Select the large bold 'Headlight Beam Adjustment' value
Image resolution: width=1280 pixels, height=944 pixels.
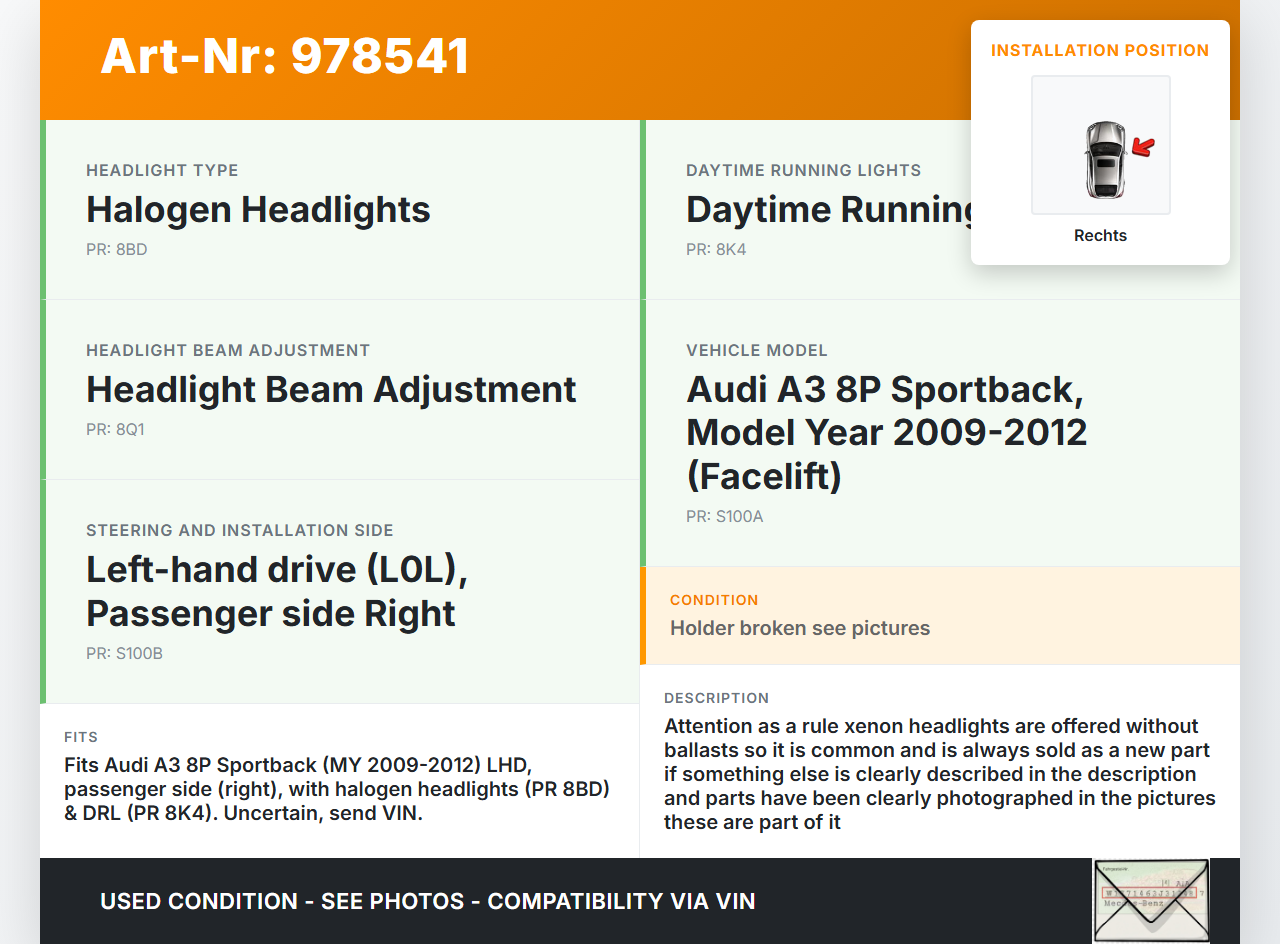(331, 390)
